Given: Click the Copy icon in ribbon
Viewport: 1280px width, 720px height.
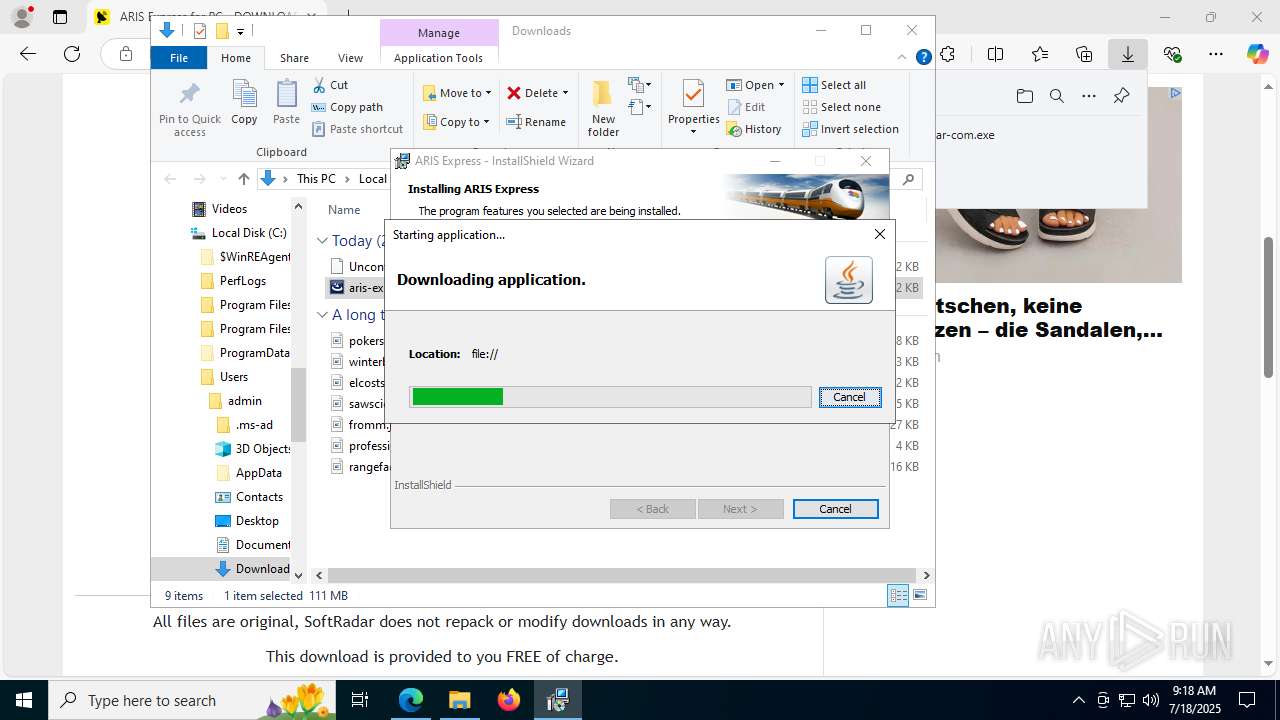Looking at the screenshot, I should pos(244,94).
